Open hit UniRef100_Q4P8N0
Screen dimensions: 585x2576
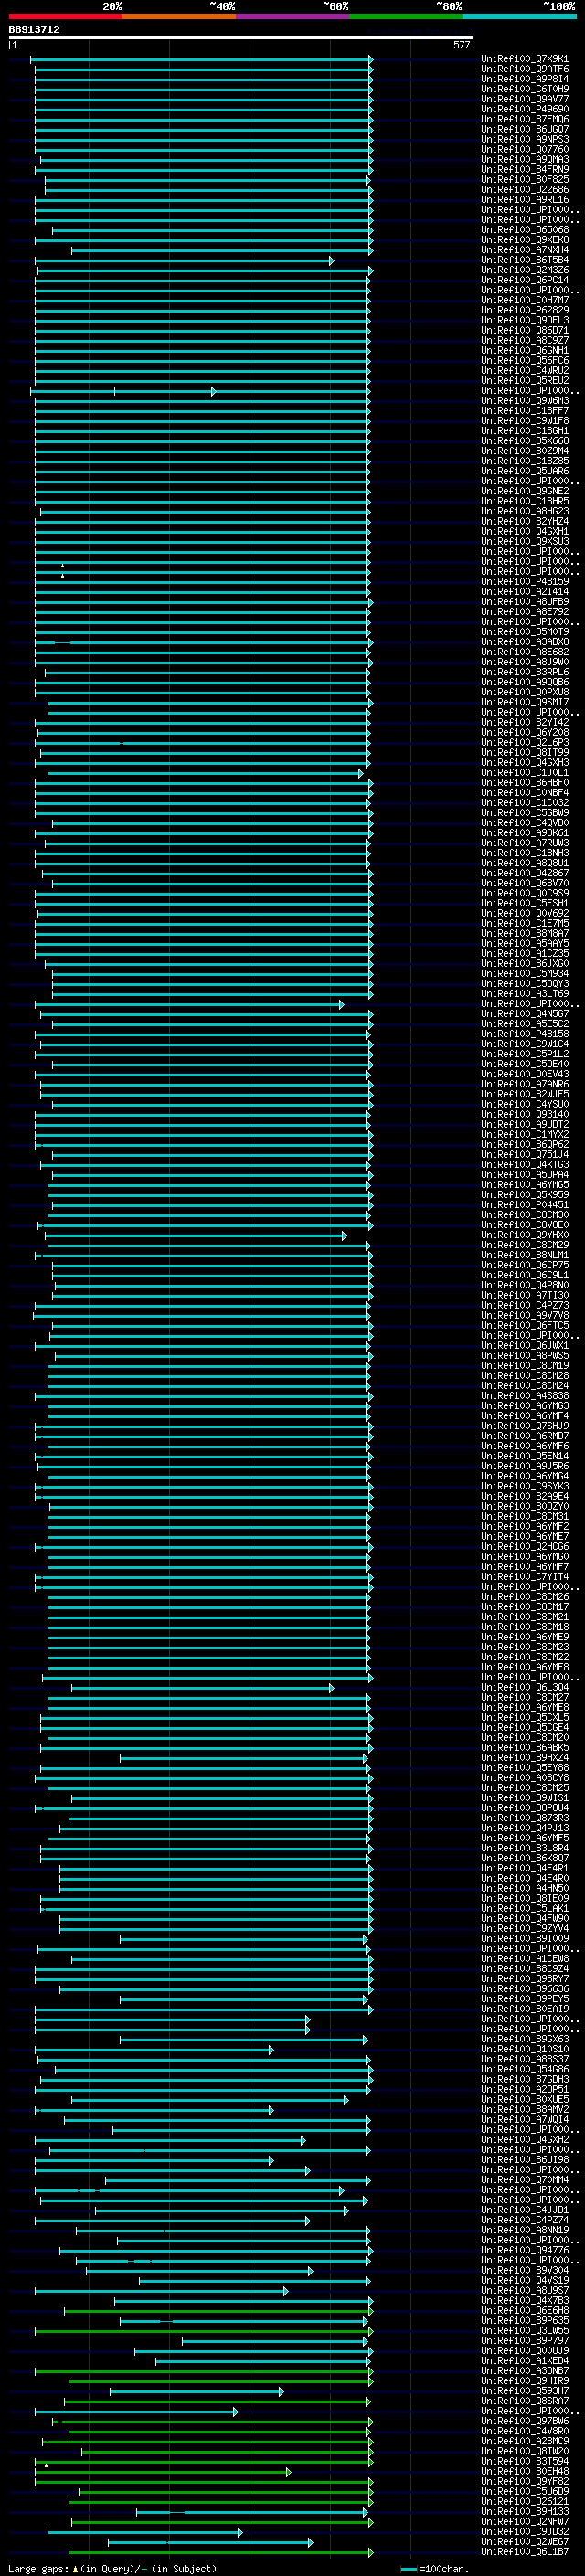(x=525, y=1285)
